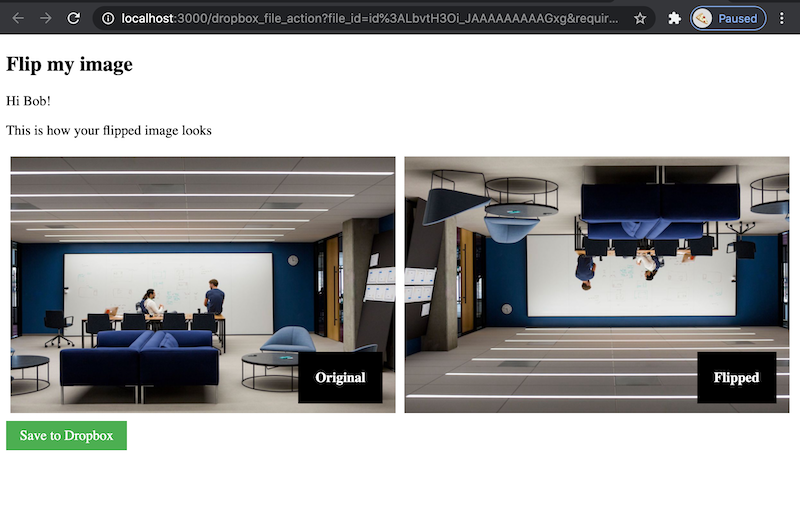Click the Flipped label badge
Viewport: 800px width, 522px height.
pyautogui.click(x=736, y=378)
